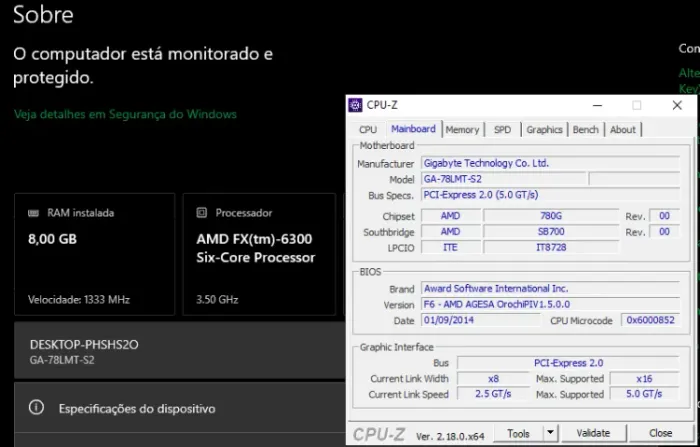The width and height of the screenshot is (700, 447).
Task: Open the Bench tab
Action: pyautogui.click(x=586, y=130)
